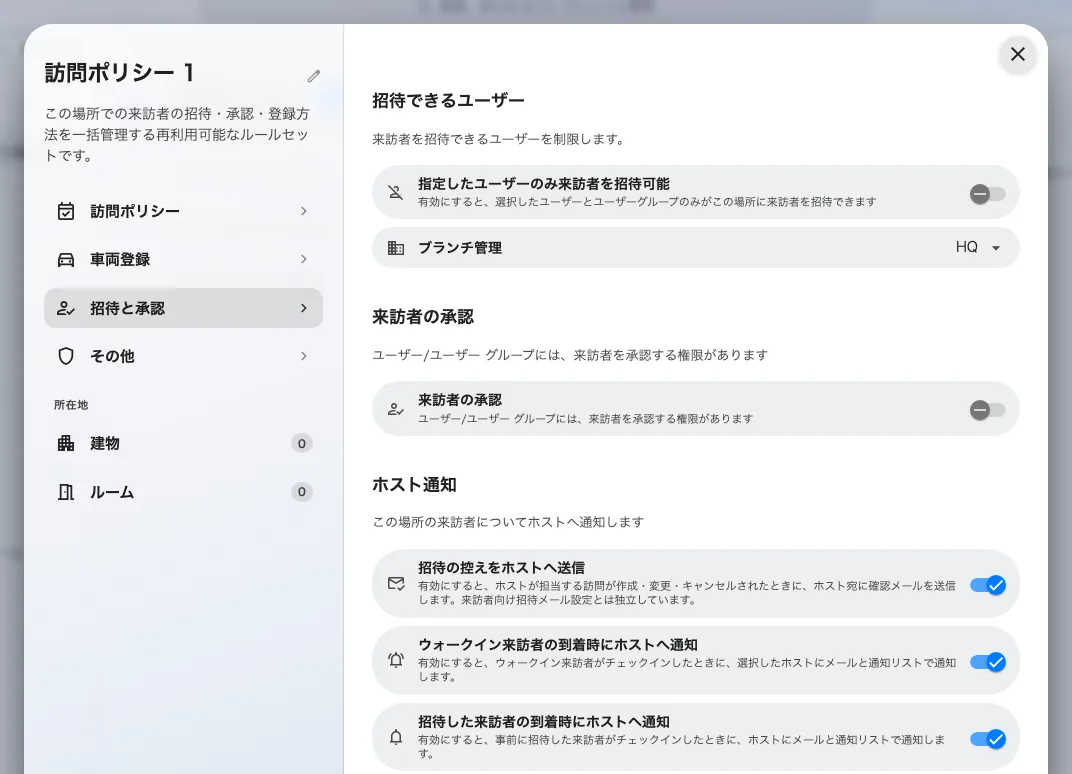Open the ルーム location entry
Screen dimensions: 1072x774
[183, 492]
